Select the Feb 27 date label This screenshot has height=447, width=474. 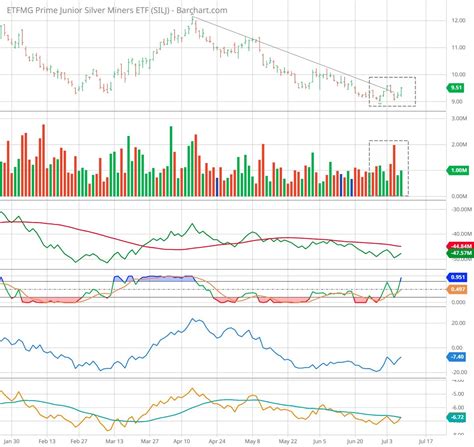79,441
